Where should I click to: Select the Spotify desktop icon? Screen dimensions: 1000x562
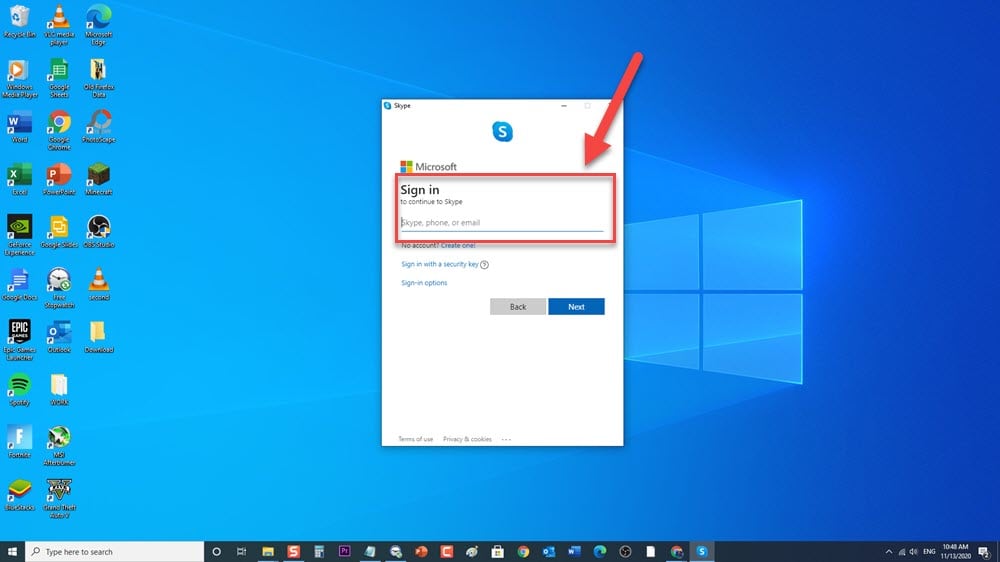[20, 389]
